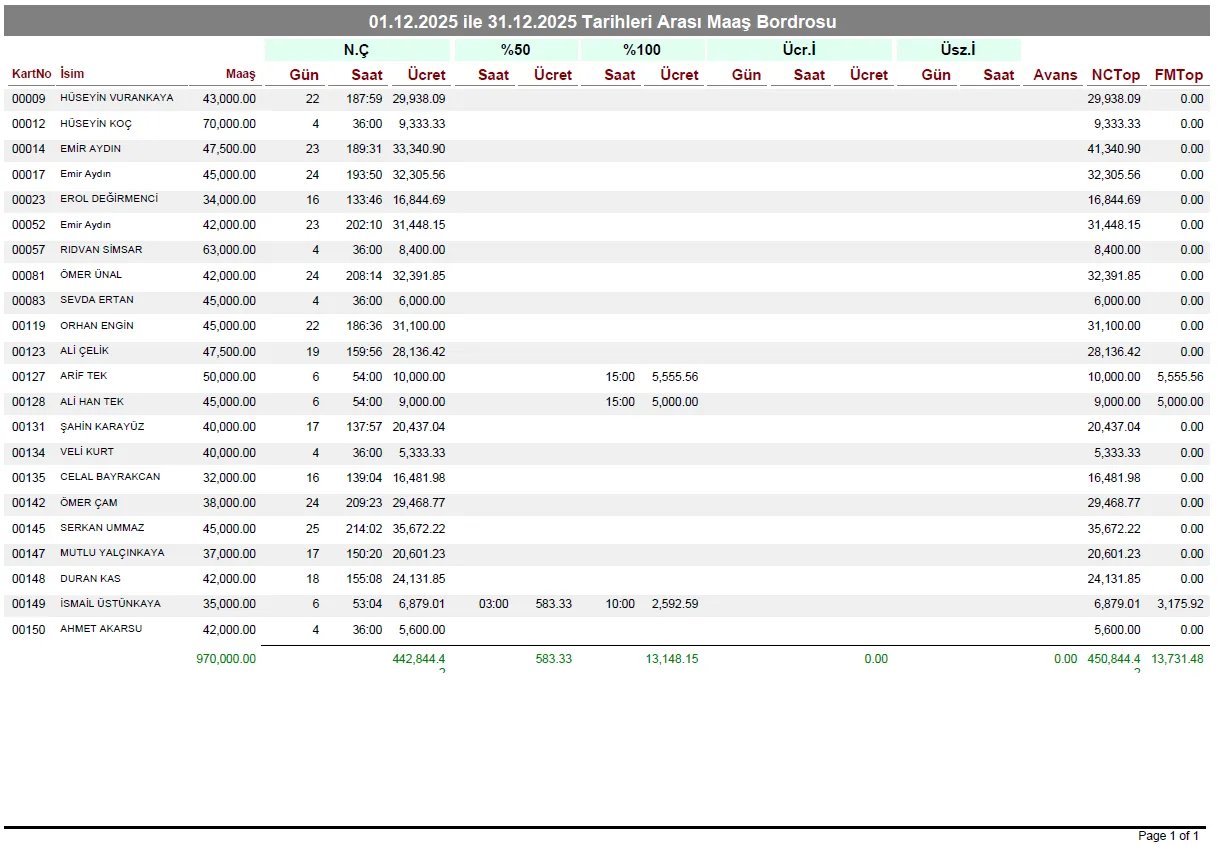Select card number 00127 cell
Image resolution: width=1219 pixels, height=847 pixels.
[28, 377]
